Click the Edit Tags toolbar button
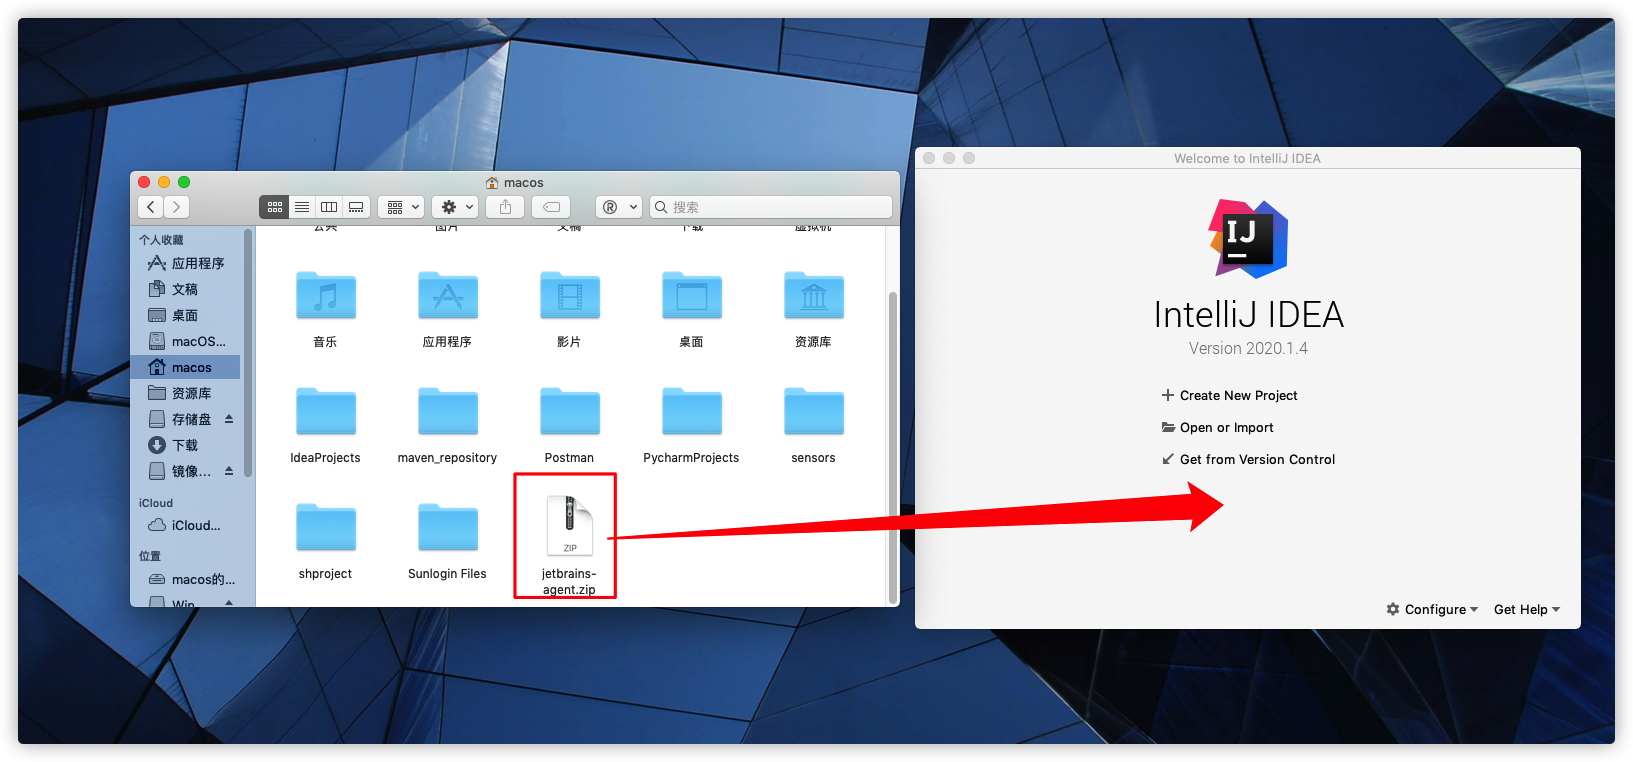 [x=551, y=207]
